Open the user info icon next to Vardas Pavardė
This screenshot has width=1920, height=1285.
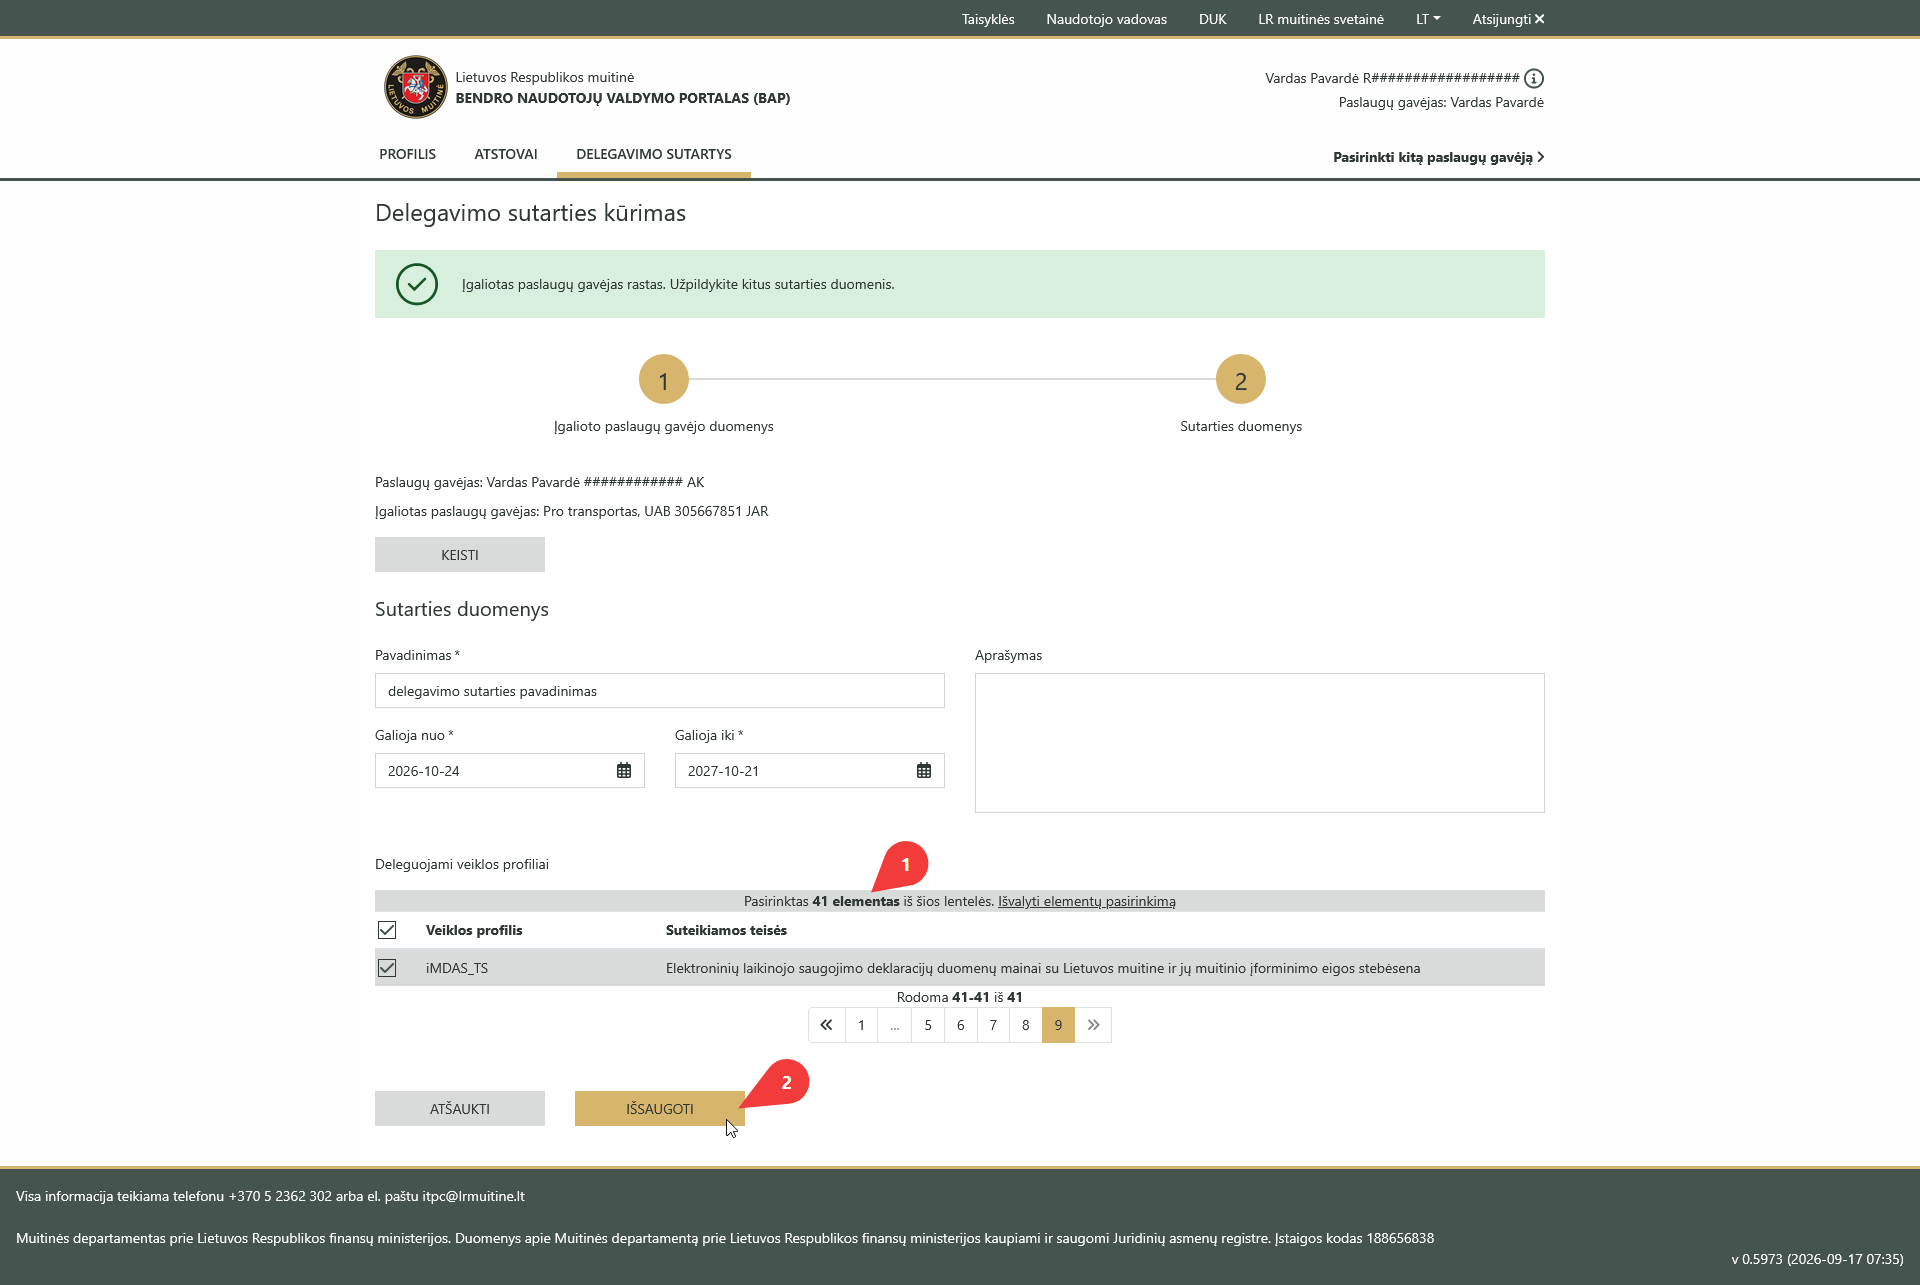click(x=1534, y=78)
